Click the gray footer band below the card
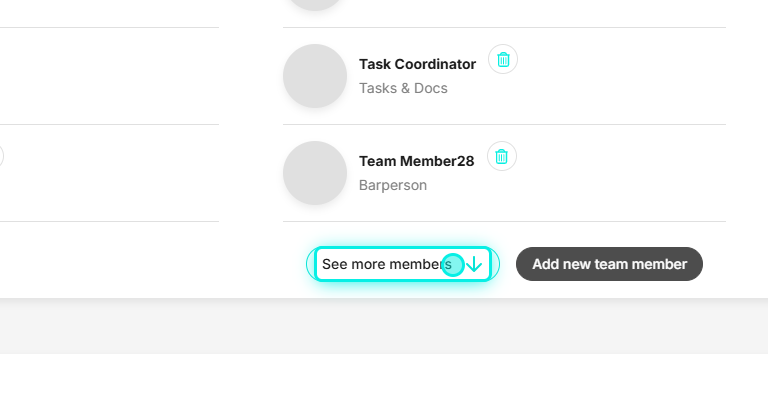The image size is (768, 396). tap(384, 326)
